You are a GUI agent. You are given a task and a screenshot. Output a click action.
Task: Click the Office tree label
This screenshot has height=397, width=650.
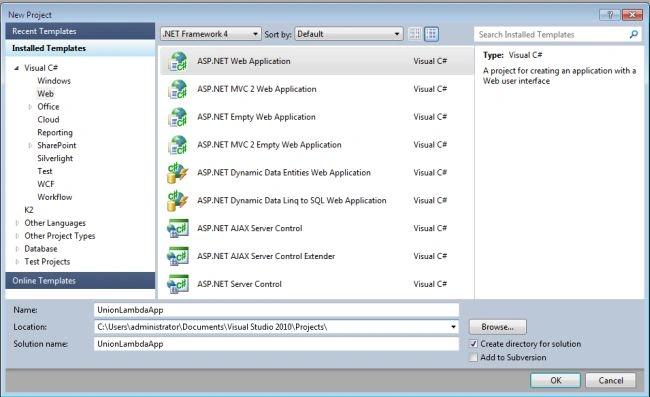[x=48, y=107]
